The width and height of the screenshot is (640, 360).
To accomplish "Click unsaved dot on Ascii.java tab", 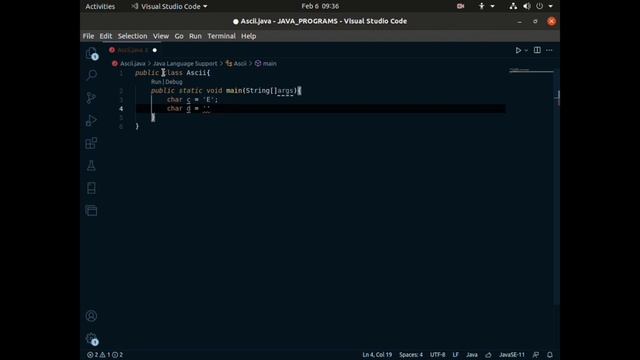I will pyautogui.click(x=155, y=50).
